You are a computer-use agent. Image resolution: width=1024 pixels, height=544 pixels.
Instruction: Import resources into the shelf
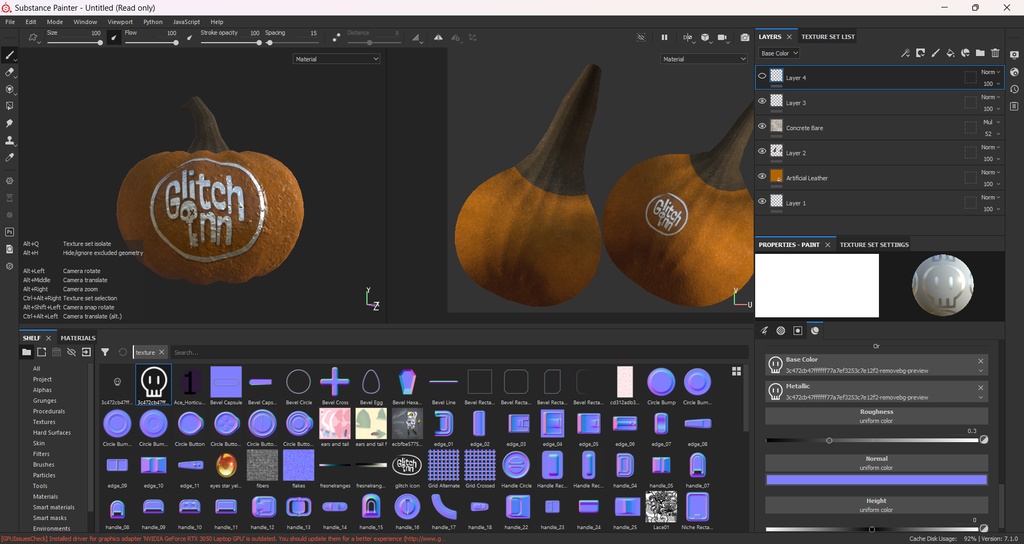click(x=86, y=352)
